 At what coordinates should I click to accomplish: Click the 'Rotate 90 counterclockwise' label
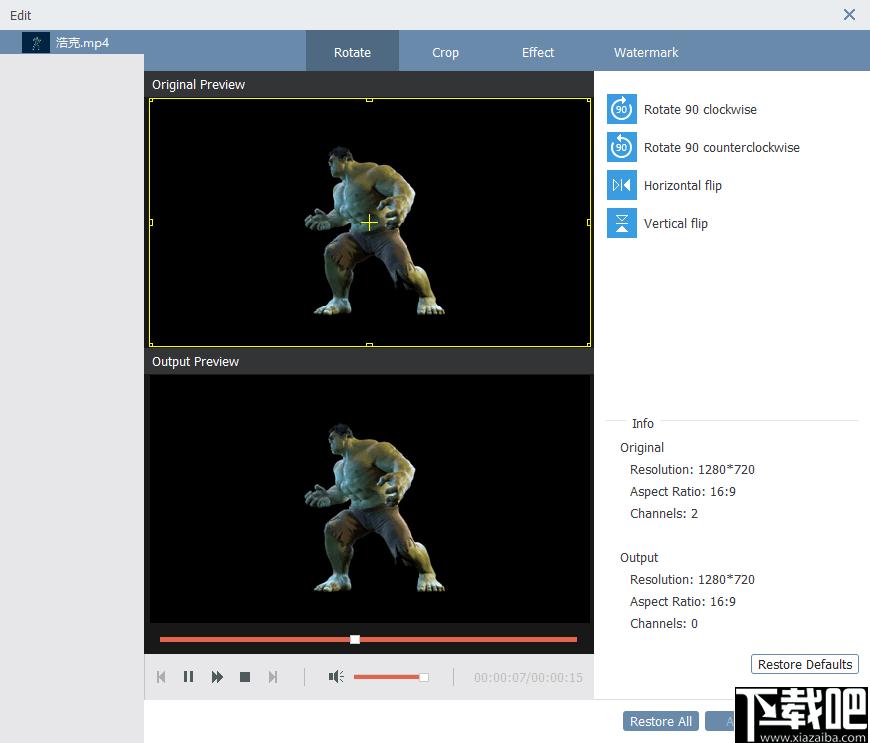(x=721, y=147)
